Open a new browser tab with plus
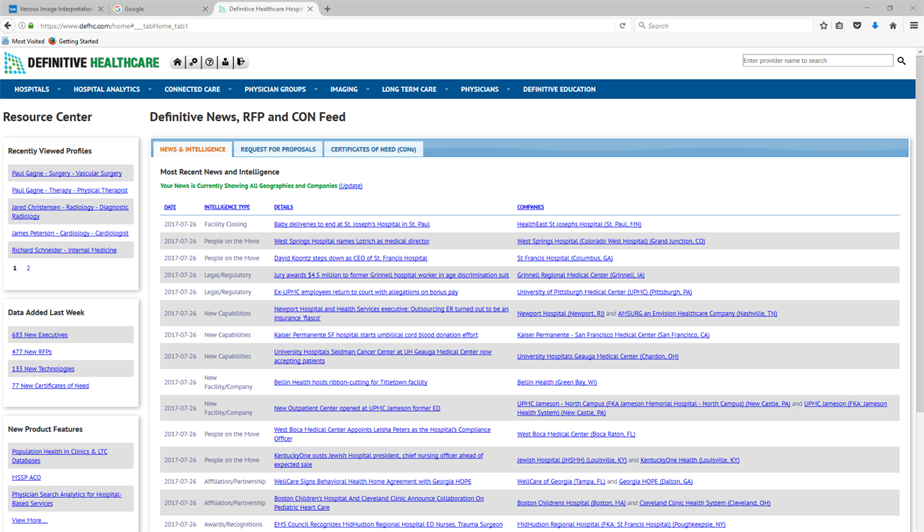This screenshot has width=924, height=532. point(328,9)
